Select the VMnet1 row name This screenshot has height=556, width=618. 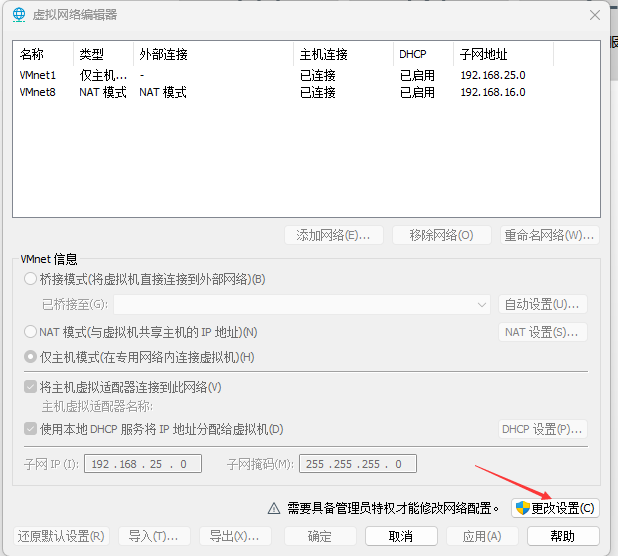(x=38, y=75)
